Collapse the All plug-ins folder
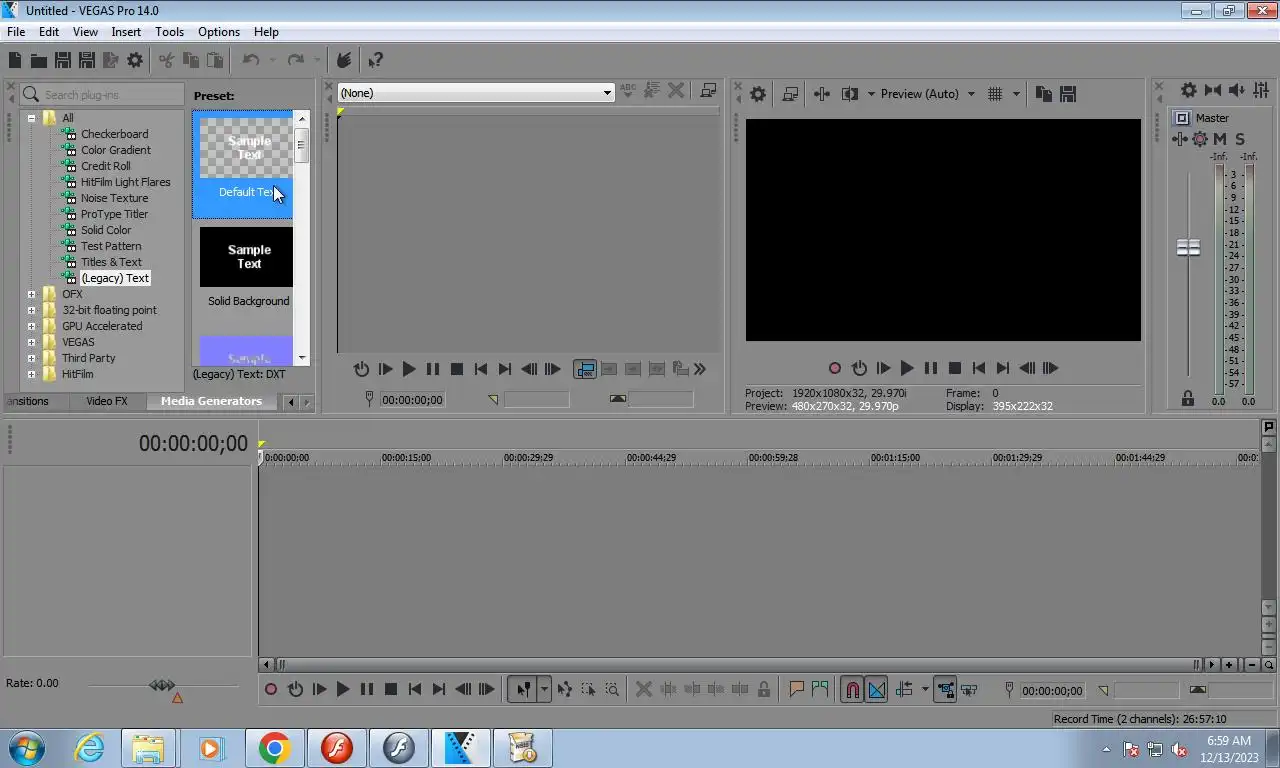The height and width of the screenshot is (768, 1280). click(x=31, y=118)
